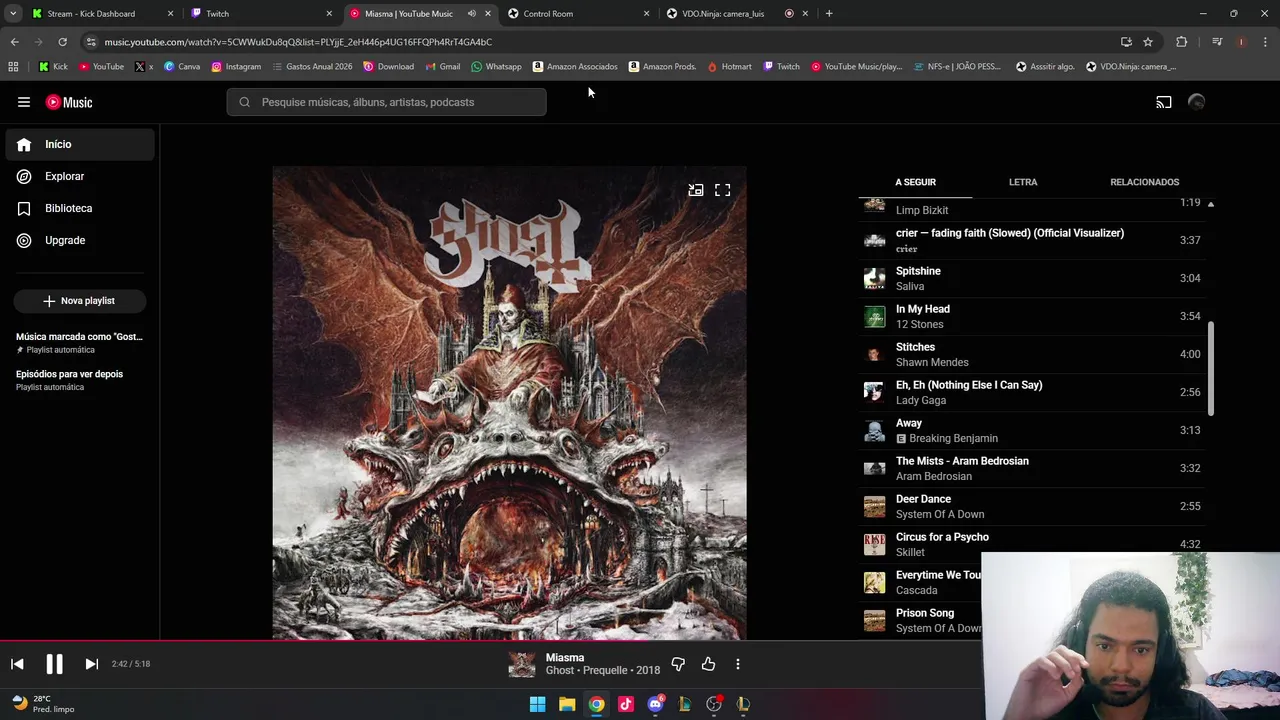The width and height of the screenshot is (1280, 720).
Task: Play Away by Breaking Benjamin
Action: [1033, 430]
